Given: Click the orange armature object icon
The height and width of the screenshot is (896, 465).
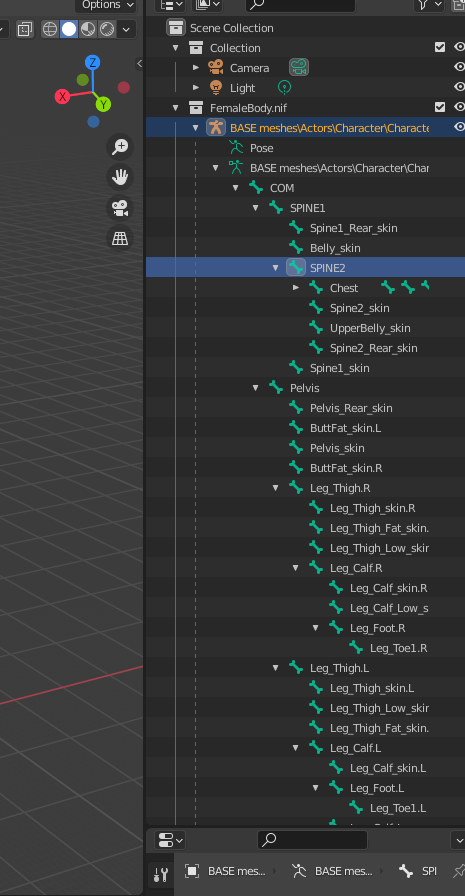Looking at the screenshot, I should click(215, 127).
